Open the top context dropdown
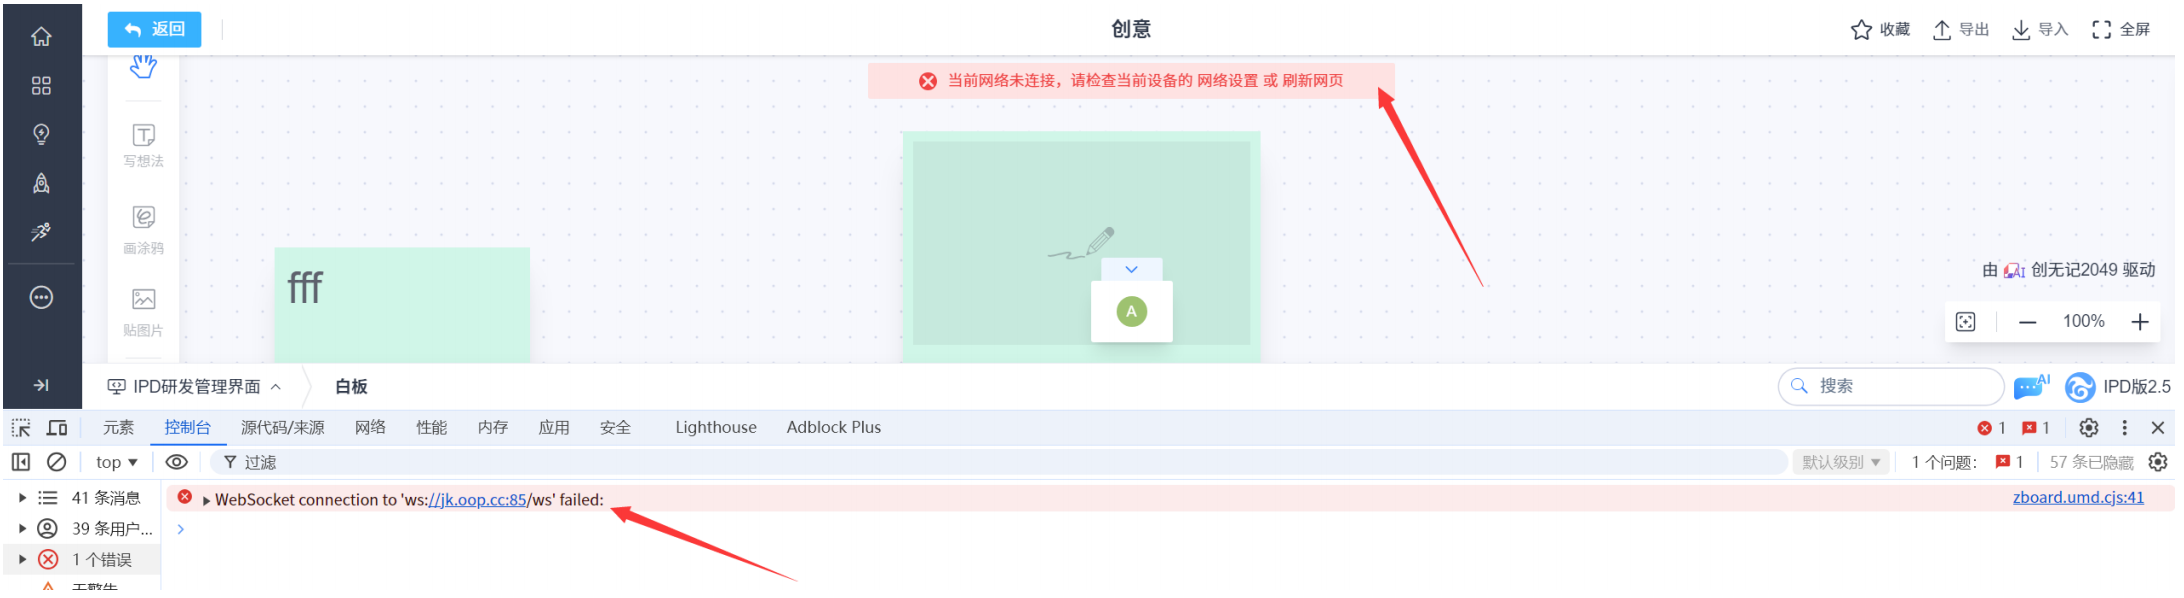2184x598 pixels. pos(116,462)
